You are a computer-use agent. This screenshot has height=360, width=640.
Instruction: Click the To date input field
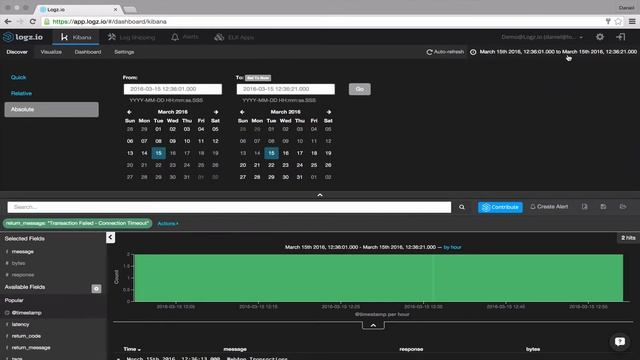coord(286,89)
